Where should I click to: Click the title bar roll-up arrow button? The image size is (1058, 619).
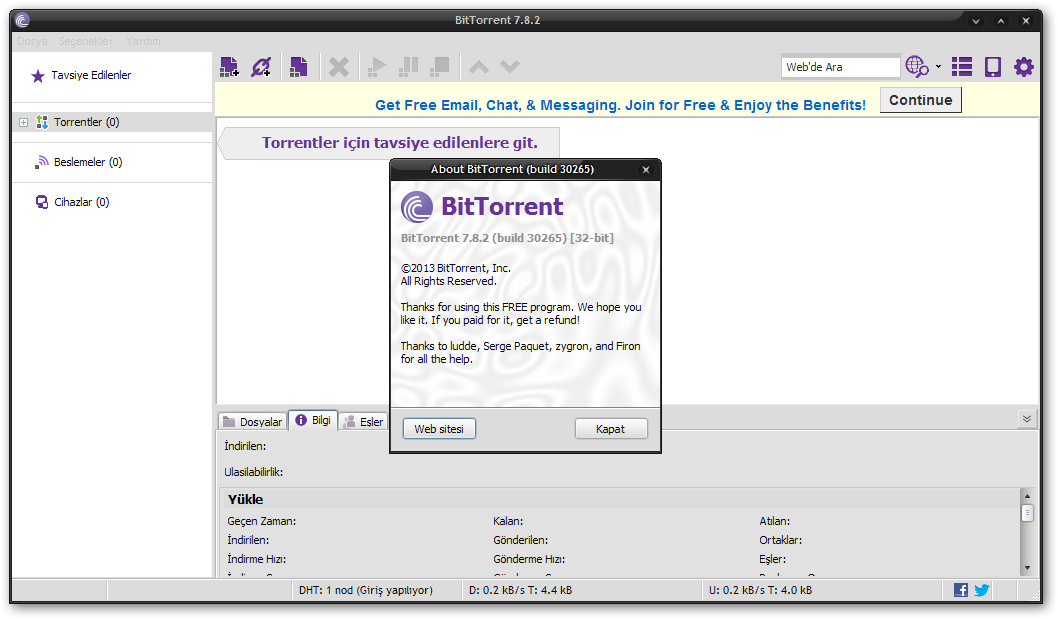[1001, 21]
